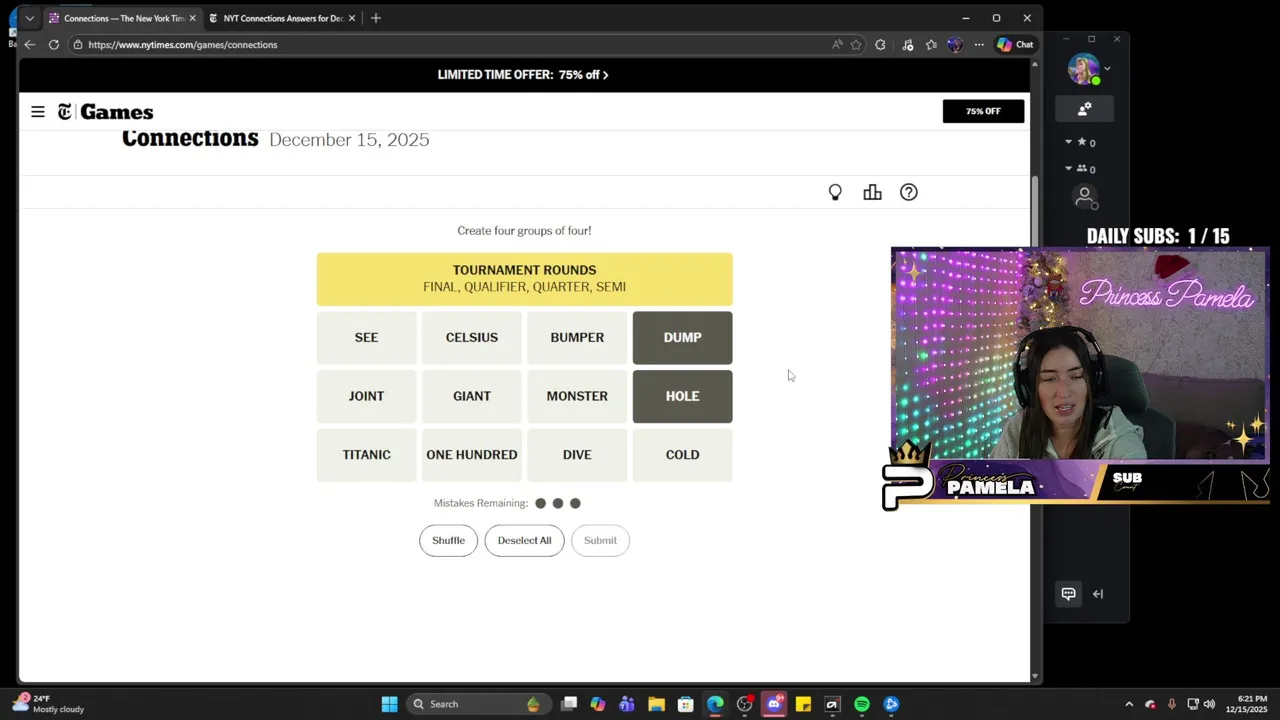Select the BUMPER tile
This screenshot has width=1280, height=720.
click(577, 338)
